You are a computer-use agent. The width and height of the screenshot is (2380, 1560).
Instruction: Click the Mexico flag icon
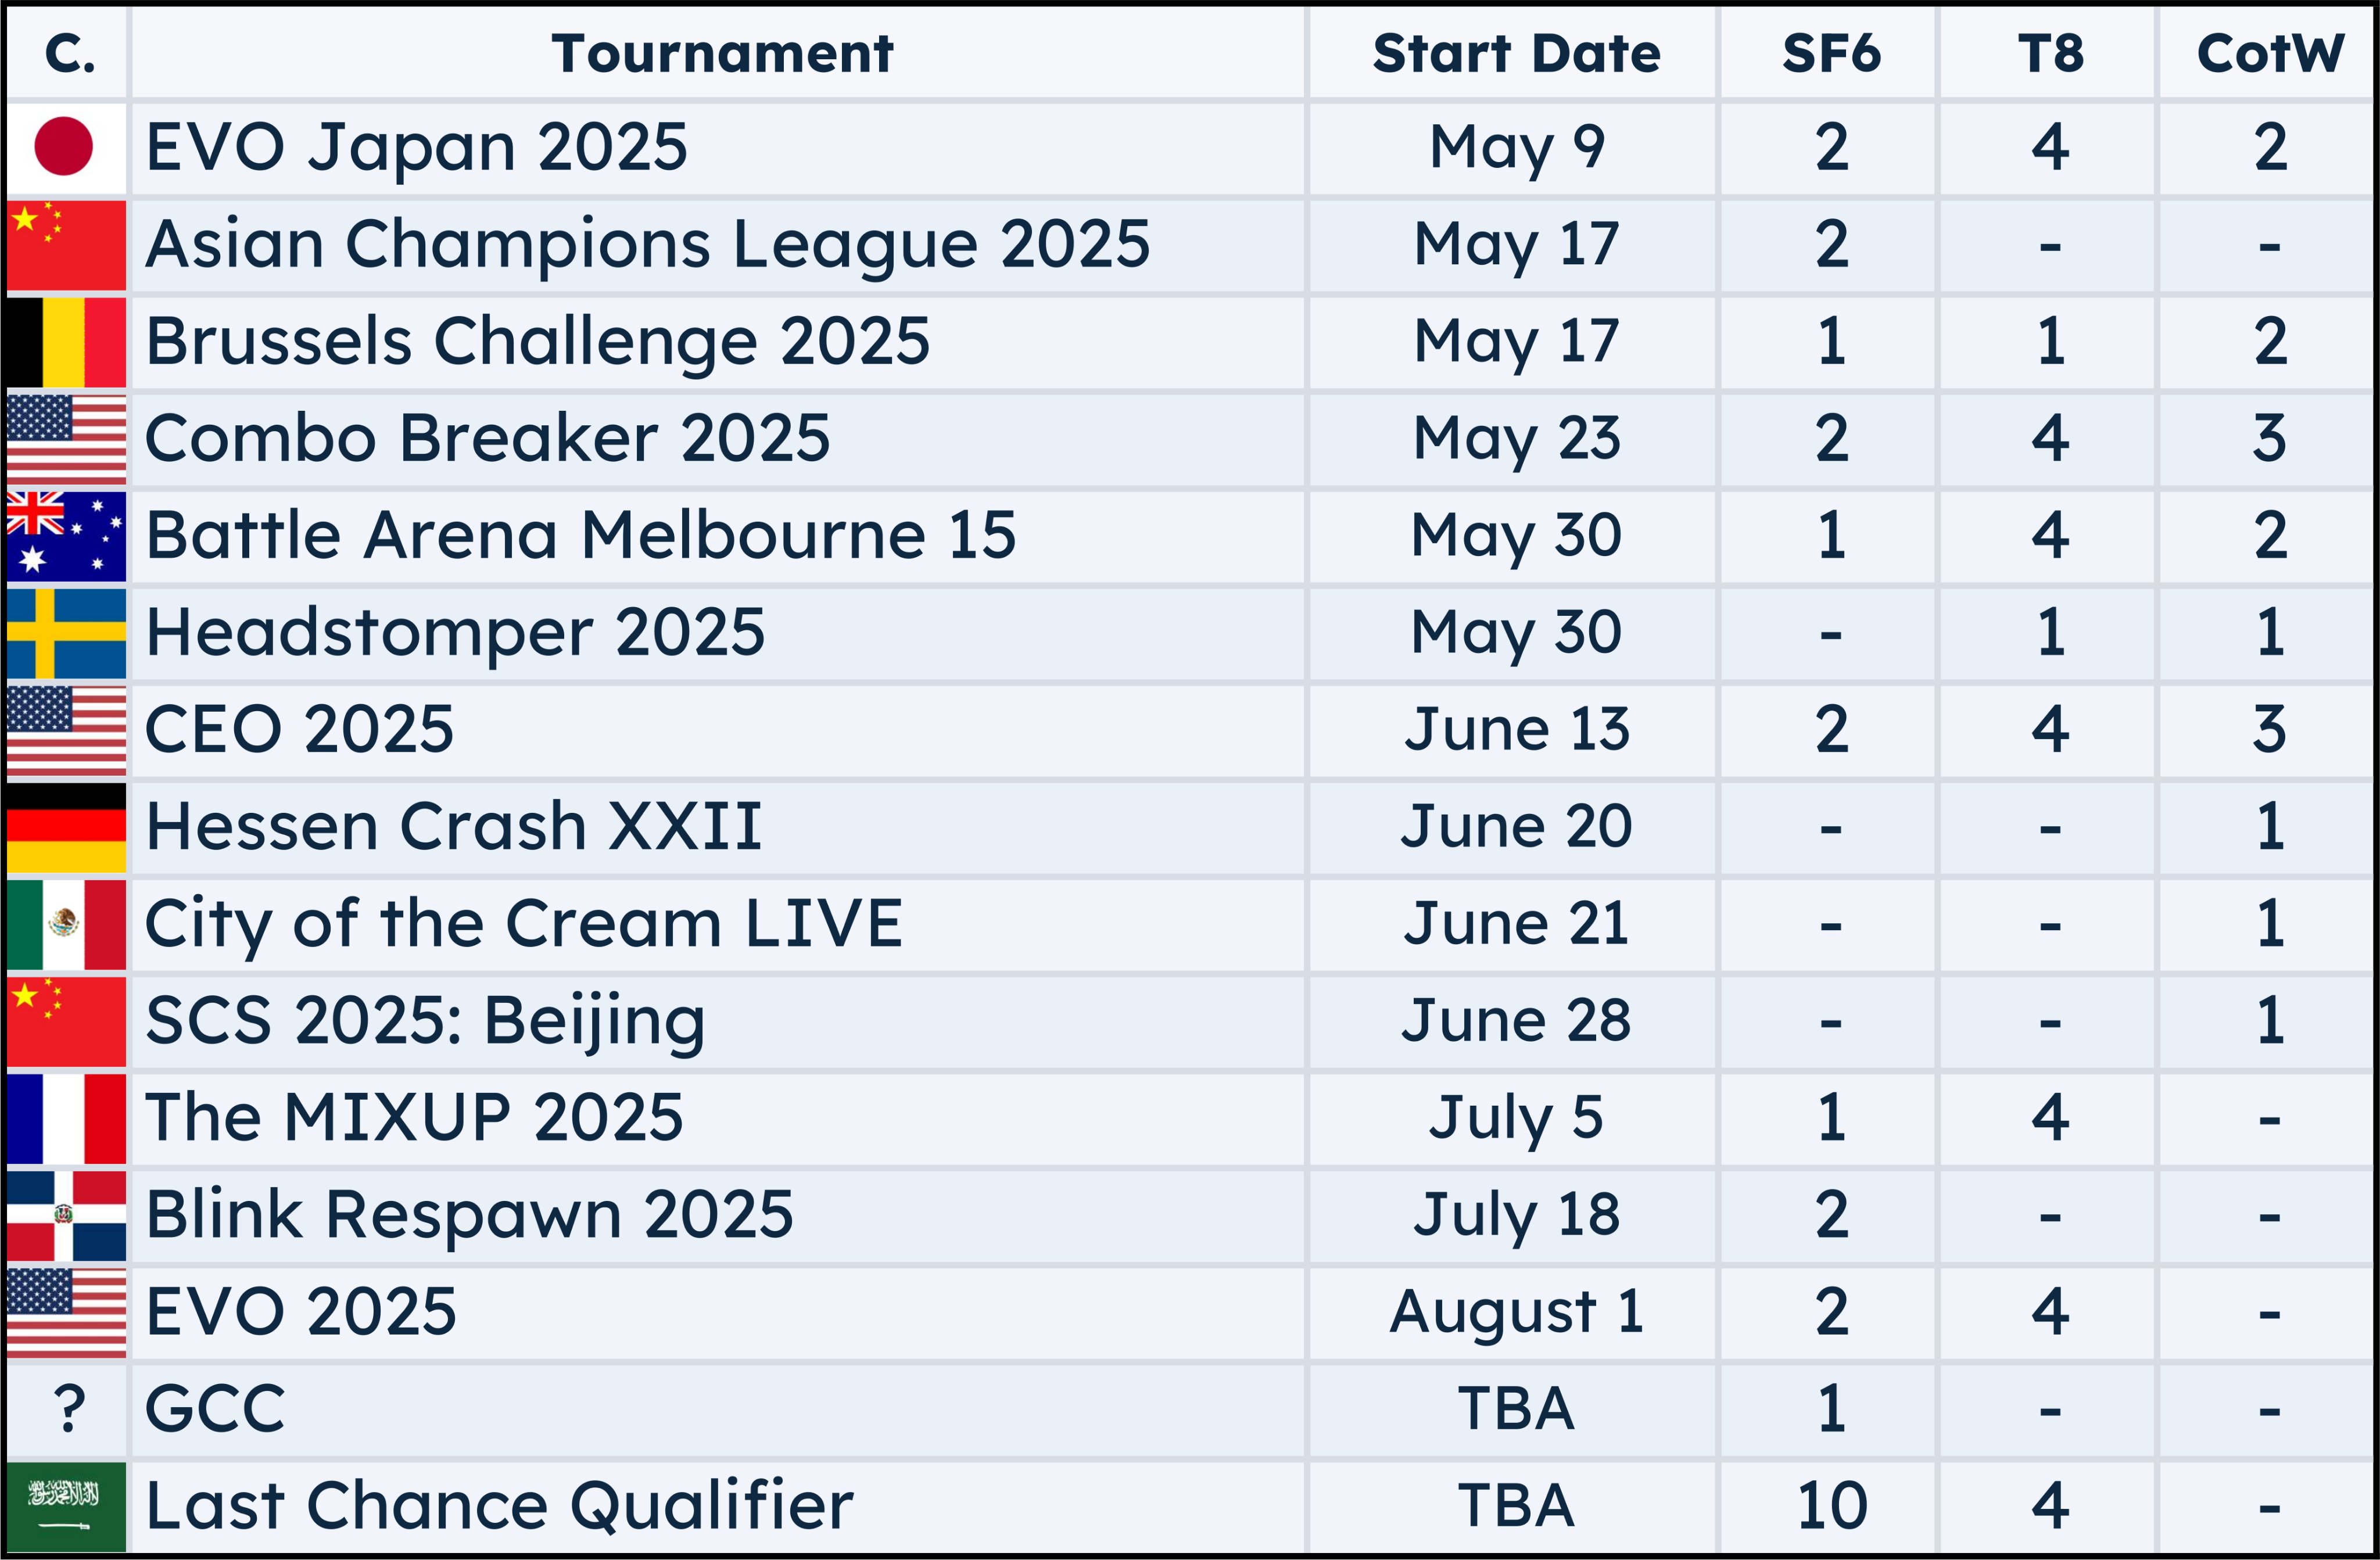[x=66, y=924]
